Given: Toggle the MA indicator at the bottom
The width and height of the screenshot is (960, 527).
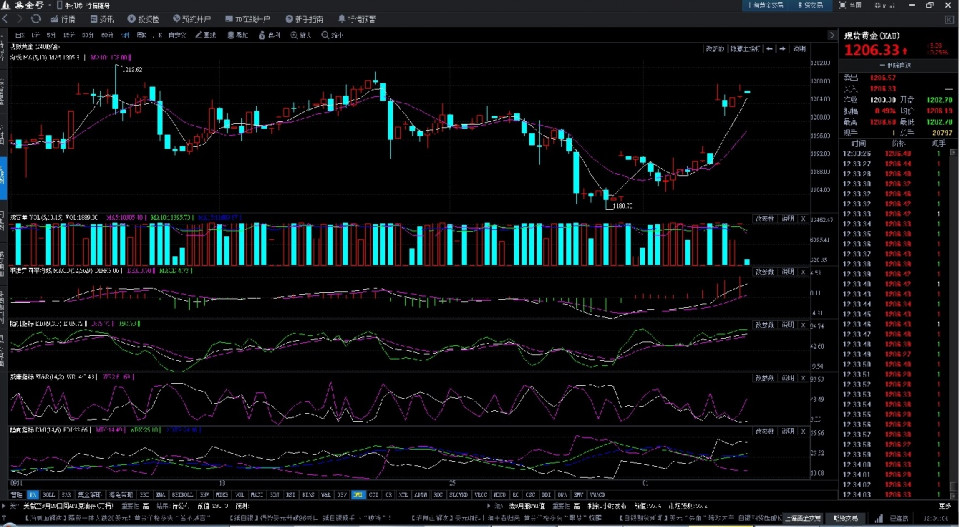Looking at the screenshot, I should click(33, 494).
